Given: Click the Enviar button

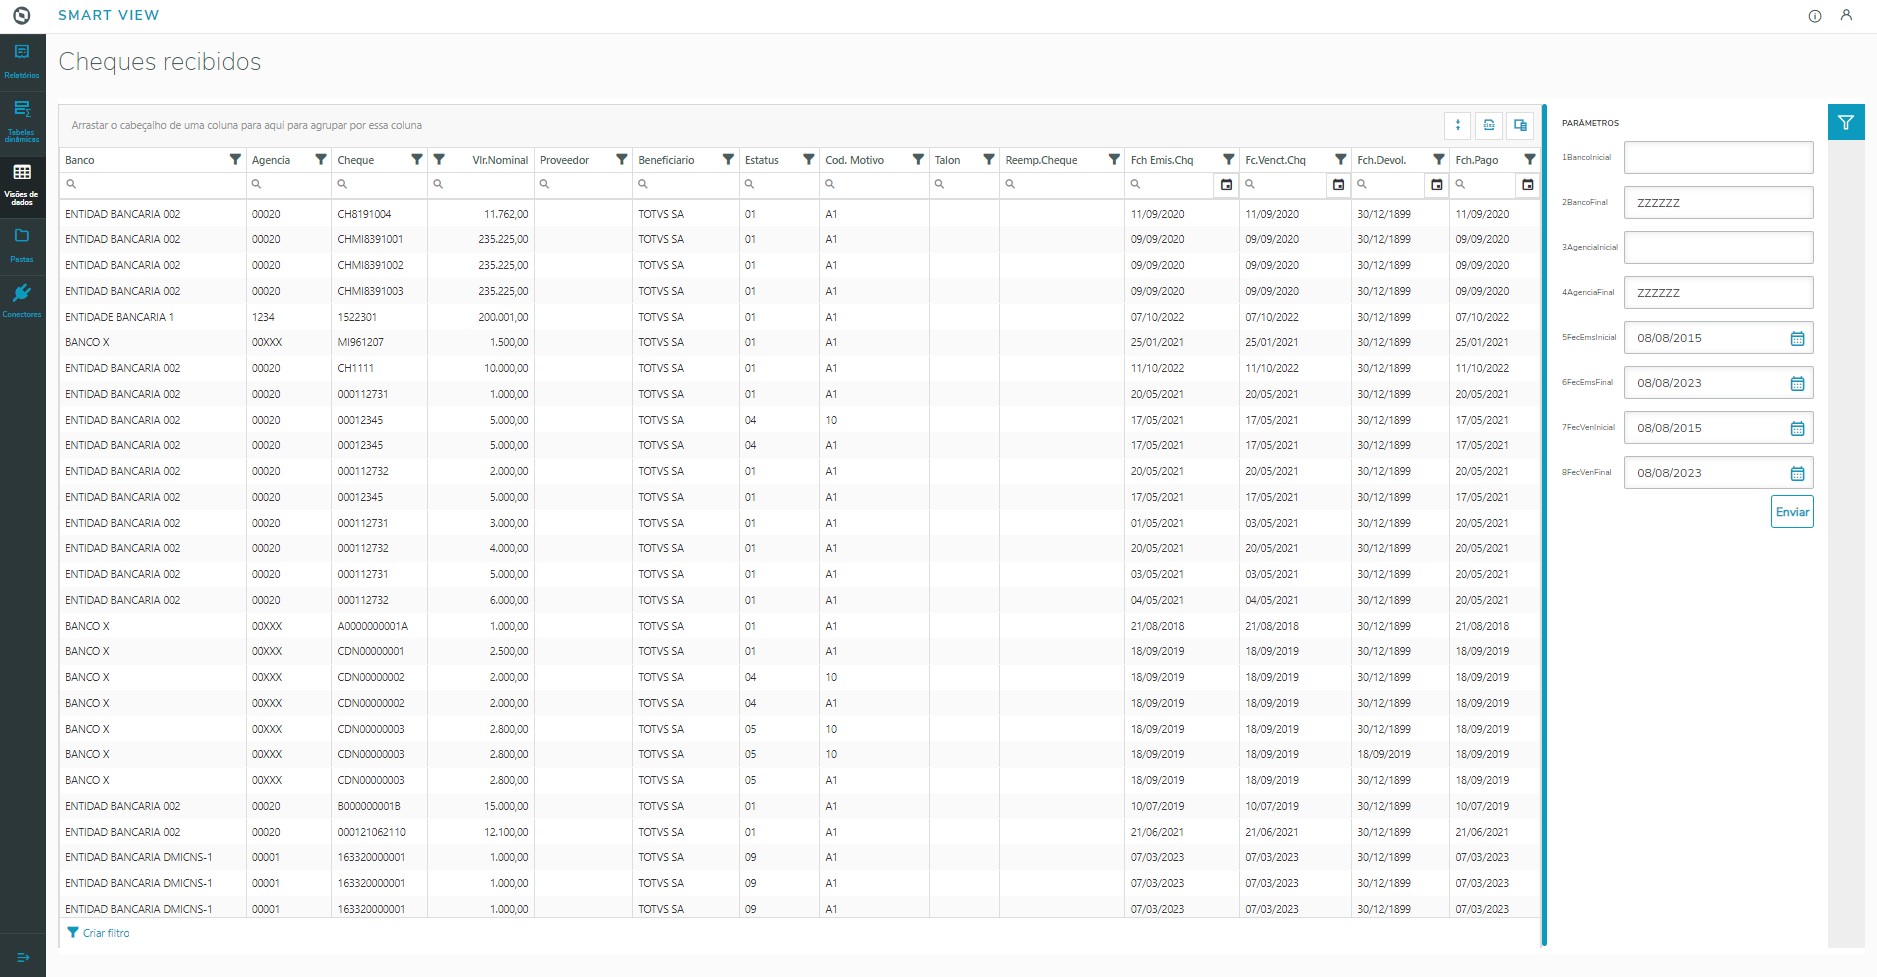Looking at the screenshot, I should pos(1792,512).
